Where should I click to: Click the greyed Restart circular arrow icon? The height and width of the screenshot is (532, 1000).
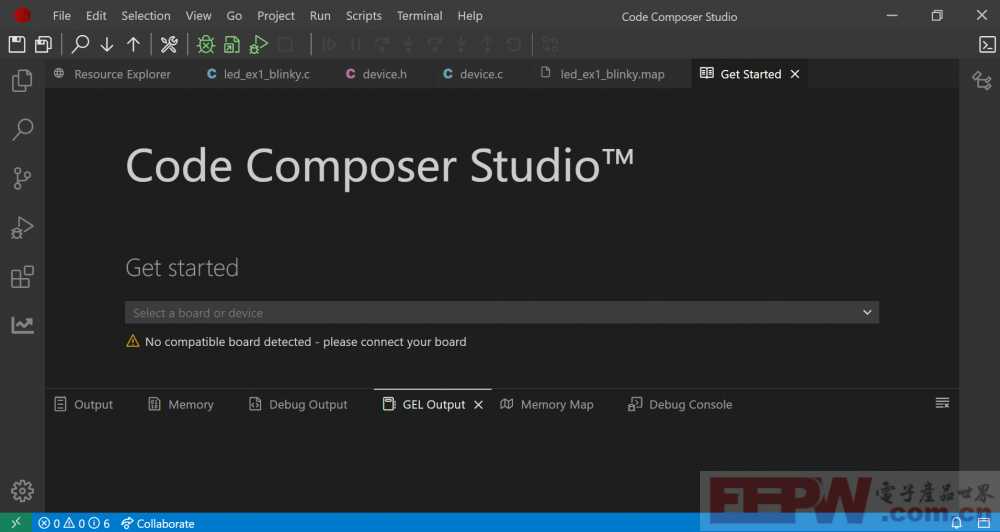click(513, 44)
